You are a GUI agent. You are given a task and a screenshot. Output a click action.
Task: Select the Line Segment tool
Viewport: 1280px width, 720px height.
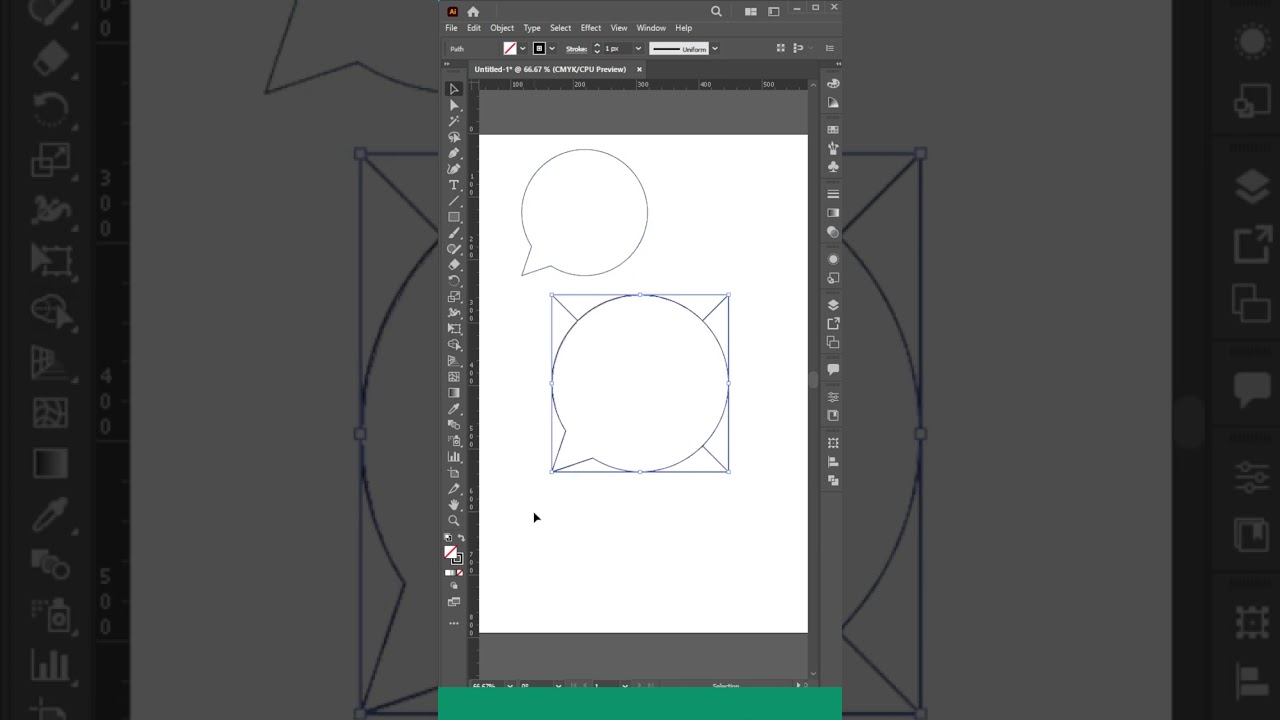[x=454, y=201]
